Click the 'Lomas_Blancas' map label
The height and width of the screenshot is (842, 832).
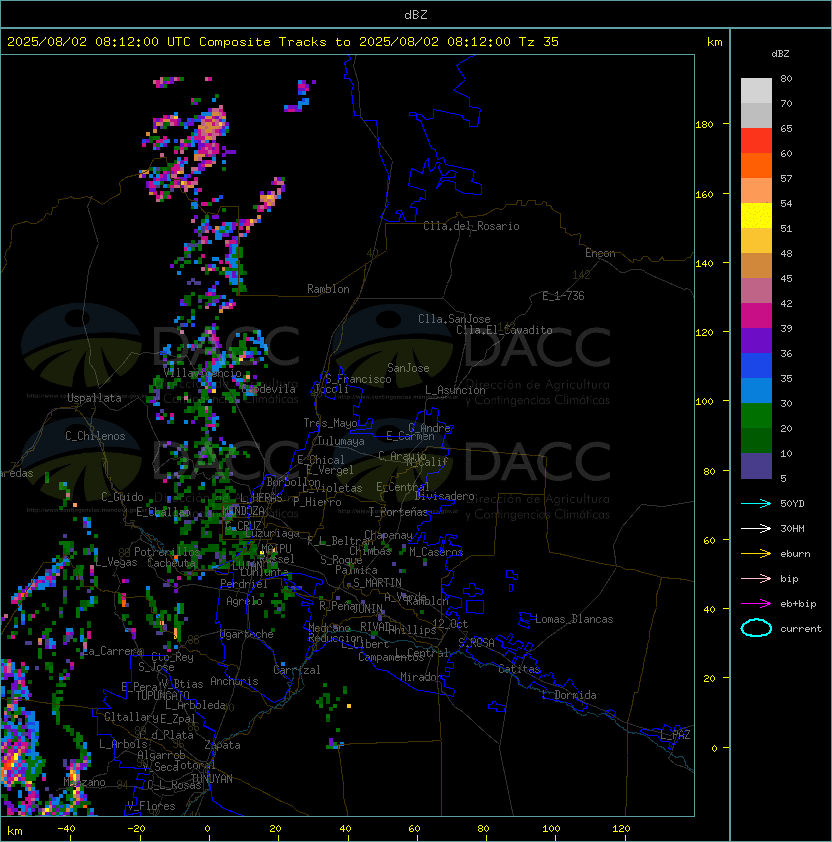pos(574,619)
